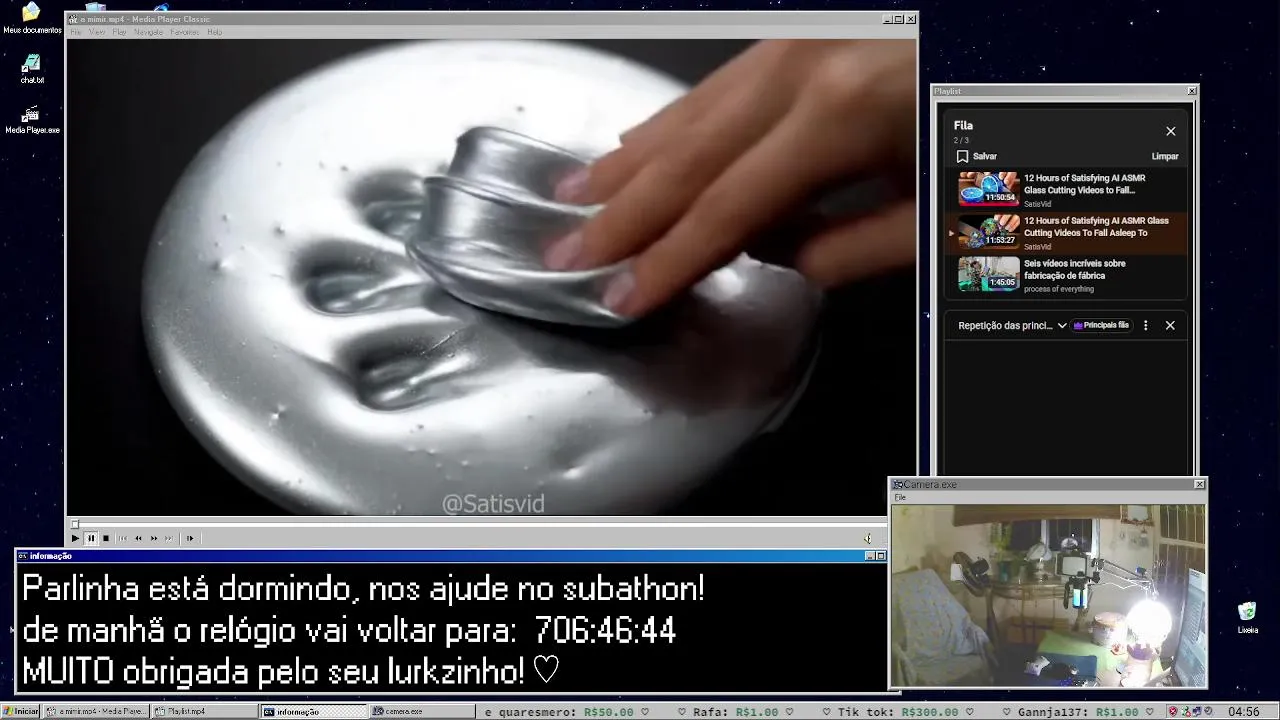
Task: Open File menu in Camera.exe window
Action: (x=900, y=497)
